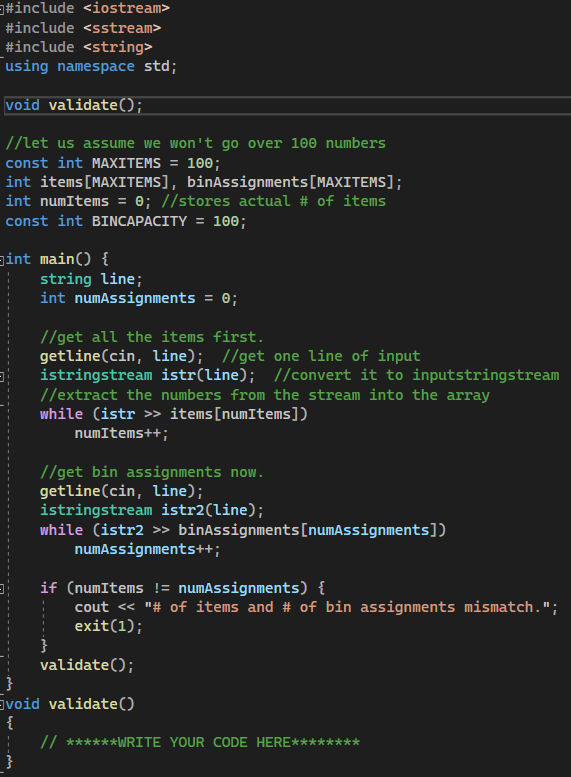
Task: Click 'while (istr >> items[numItems])' line
Action: (x=174, y=414)
